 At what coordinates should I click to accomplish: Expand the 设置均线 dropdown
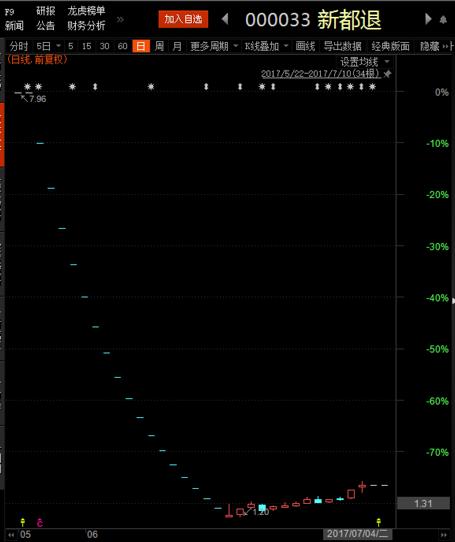click(365, 62)
